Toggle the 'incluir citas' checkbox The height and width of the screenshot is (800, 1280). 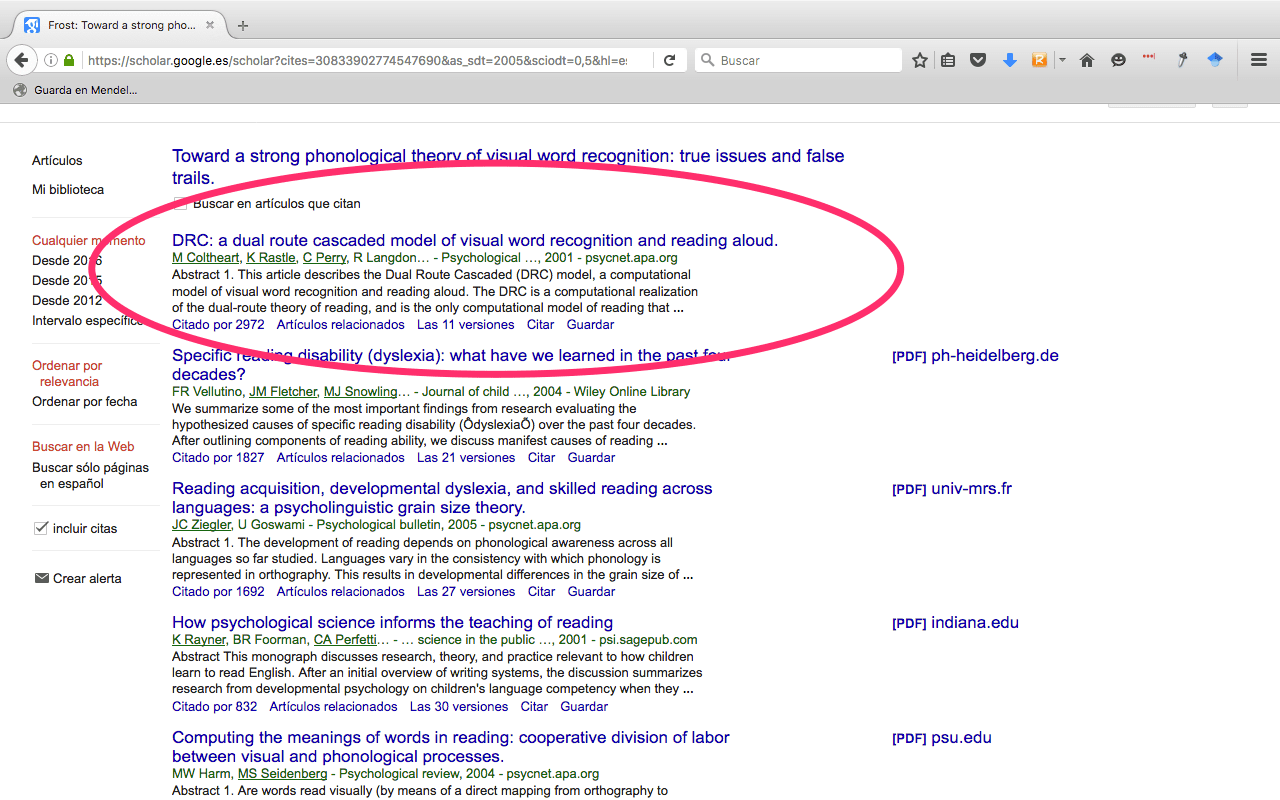[x=41, y=528]
